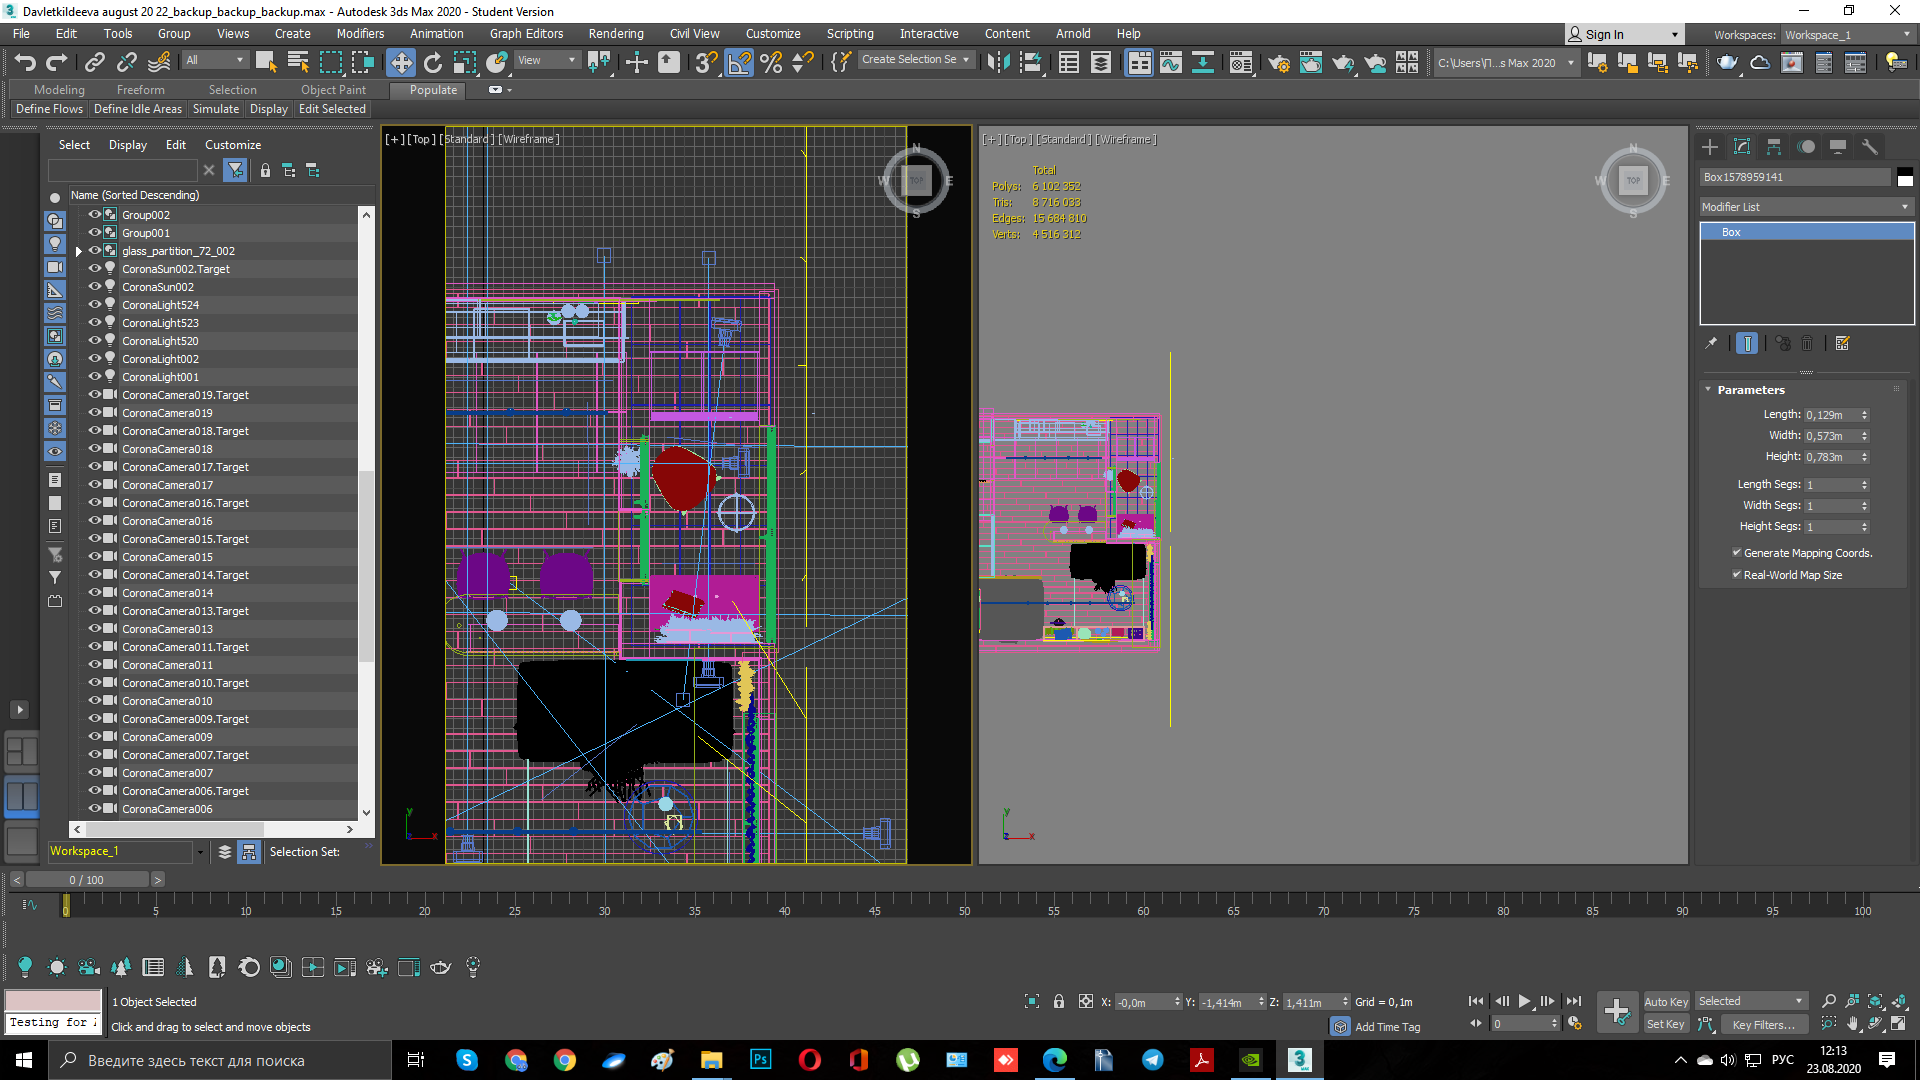
Task: Open the Utilities wrench panel
Action: [1870, 147]
